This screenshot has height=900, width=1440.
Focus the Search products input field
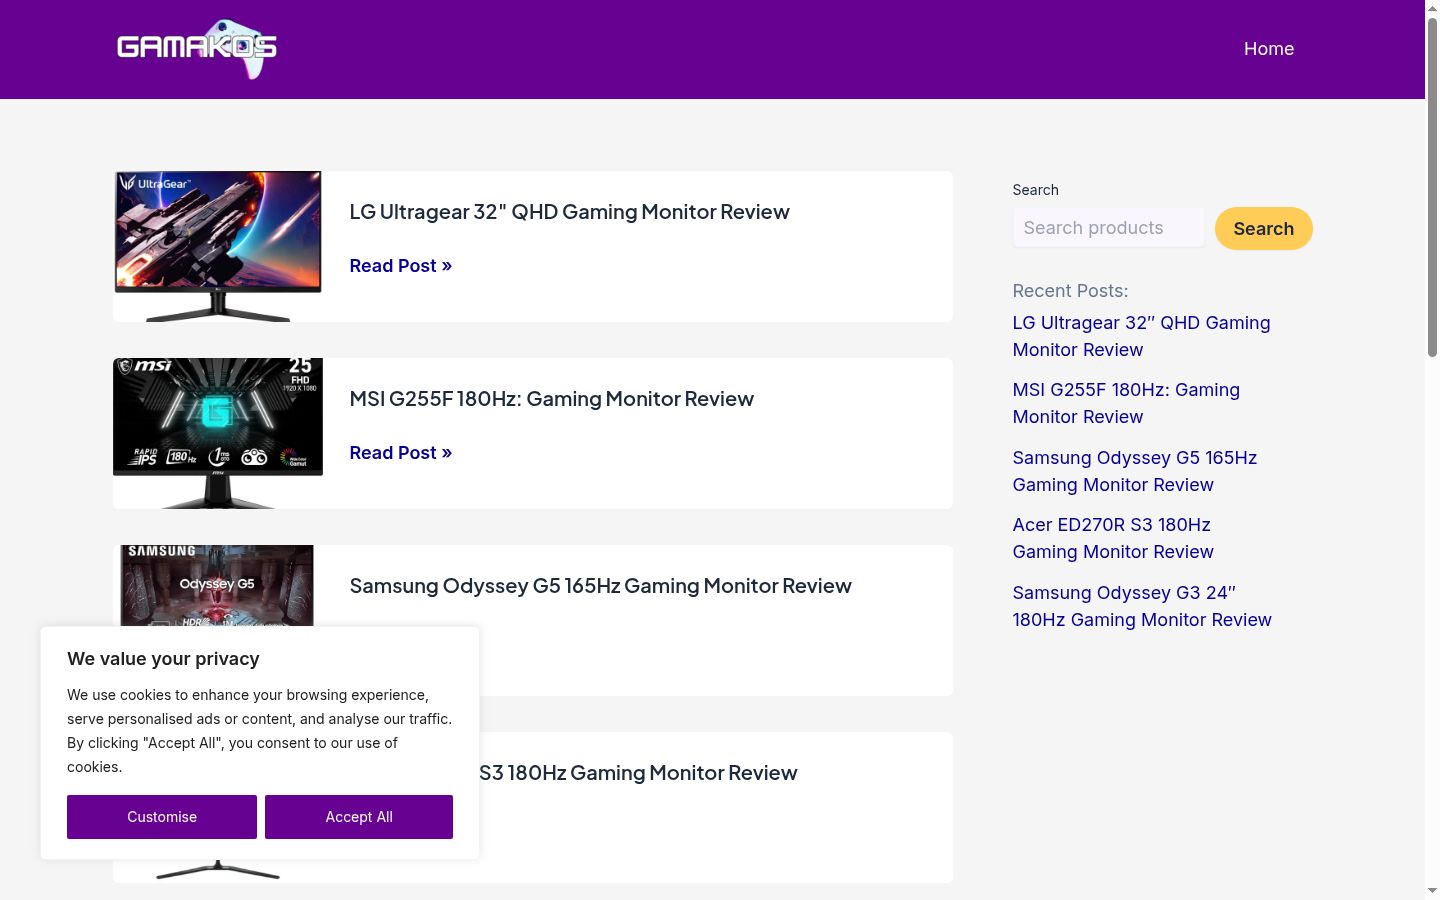point(1108,228)
